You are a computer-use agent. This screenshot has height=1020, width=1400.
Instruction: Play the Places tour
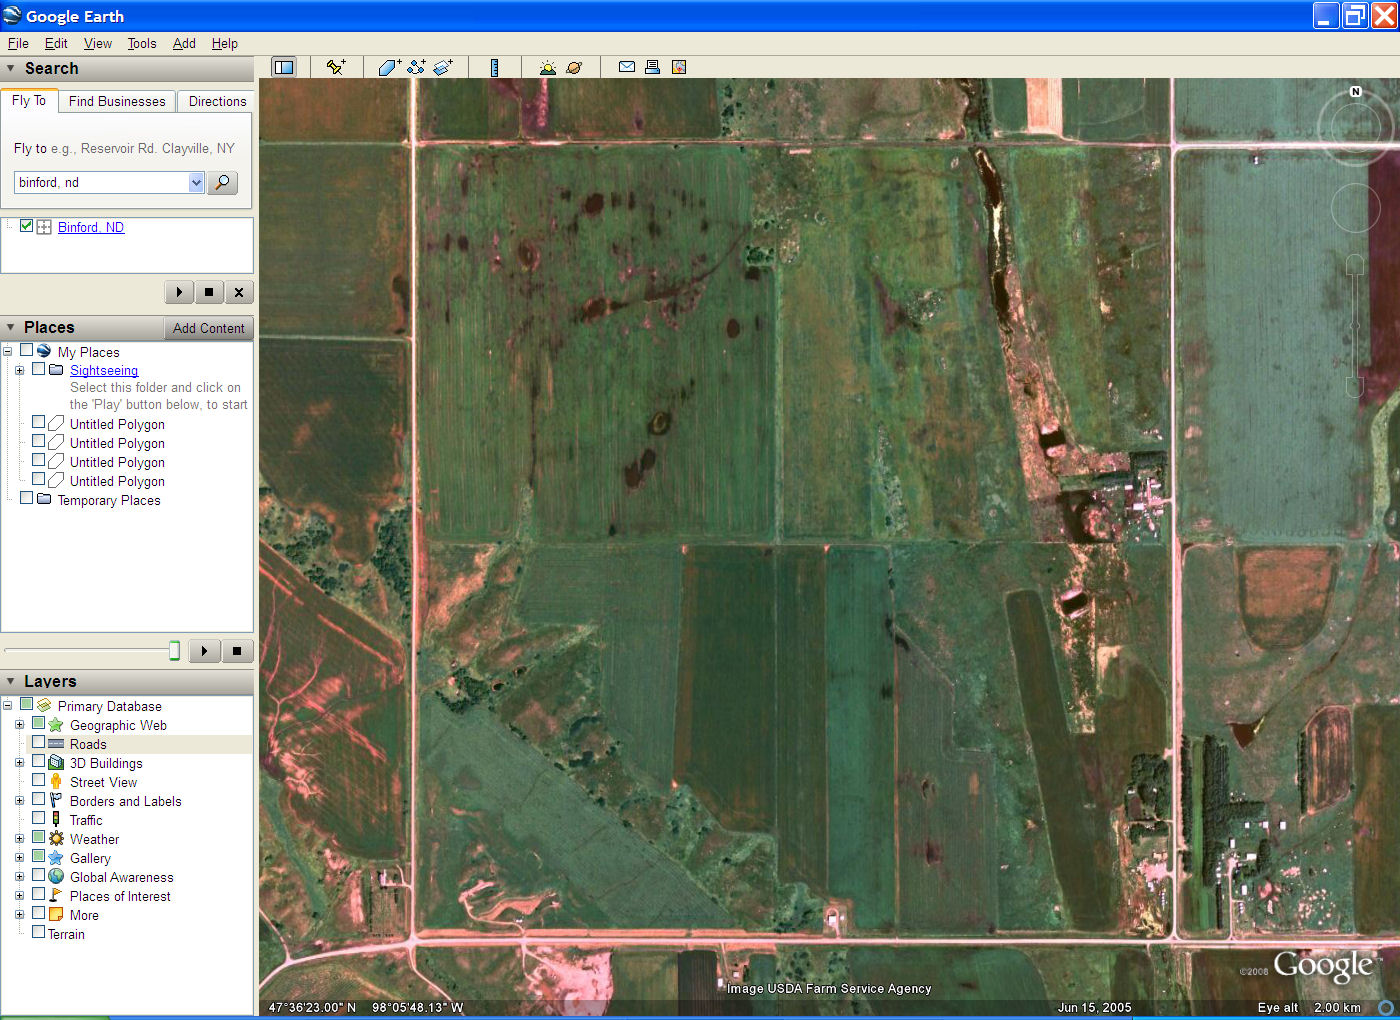pyautogui.click(x=204, y=651)
